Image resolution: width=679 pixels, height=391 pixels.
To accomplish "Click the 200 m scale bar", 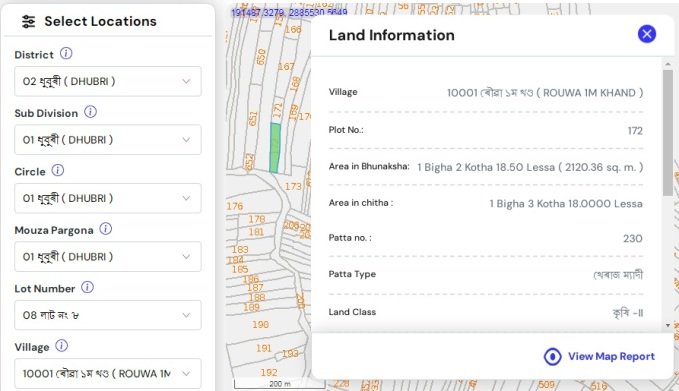I will coord(280,384).
